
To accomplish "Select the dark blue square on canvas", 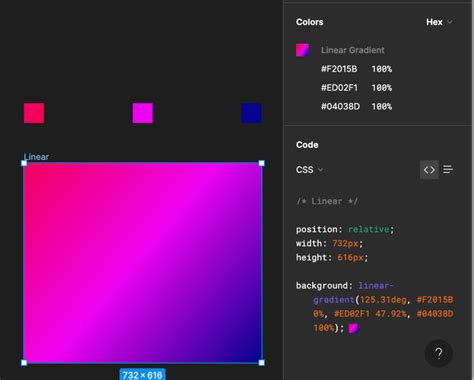I will tap(251, 113).
